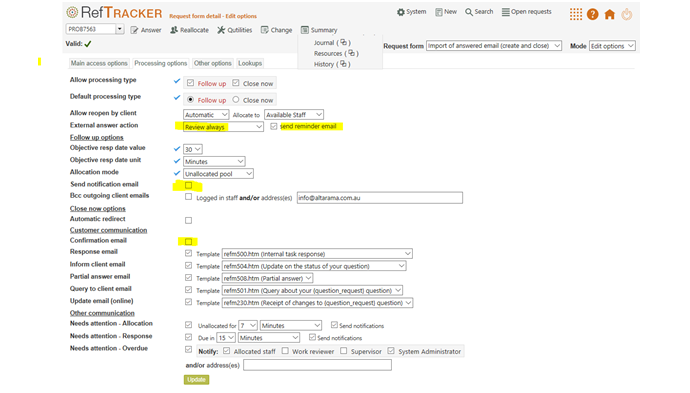This screenshot has height=393, width=690.
Task: Open Due in 15 value dropdown
Action: [x=226, y=338]
